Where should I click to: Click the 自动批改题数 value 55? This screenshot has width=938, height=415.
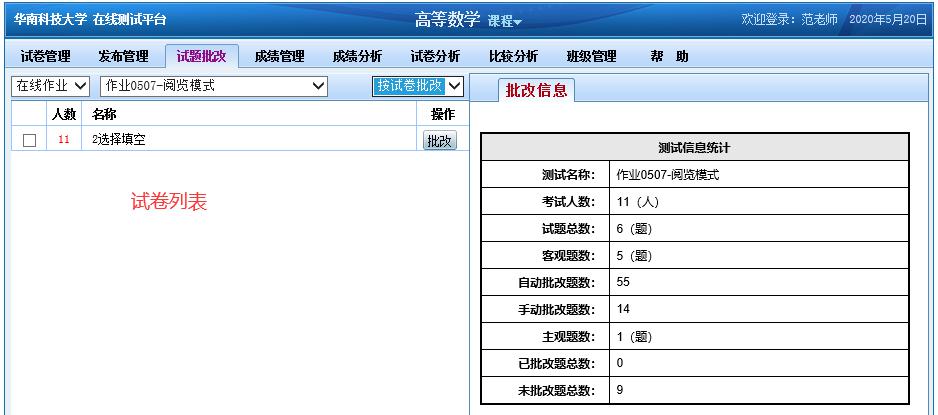tap(623, 282)
